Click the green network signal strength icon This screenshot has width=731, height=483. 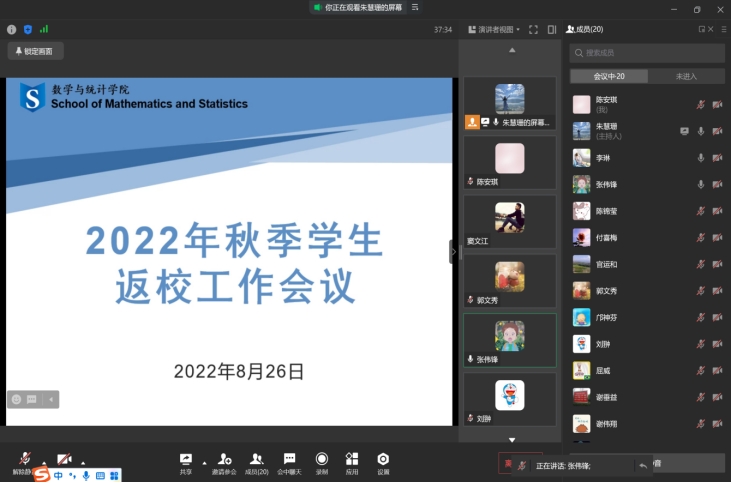click(44, 30)
